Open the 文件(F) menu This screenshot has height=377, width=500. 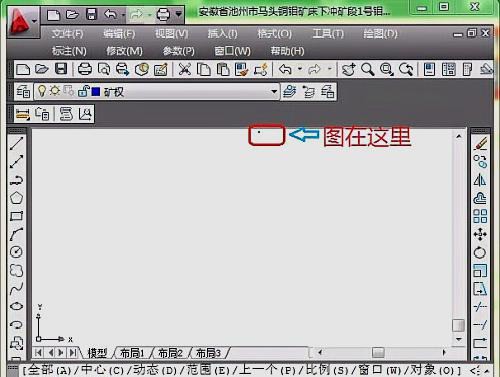tap(68, 34)
